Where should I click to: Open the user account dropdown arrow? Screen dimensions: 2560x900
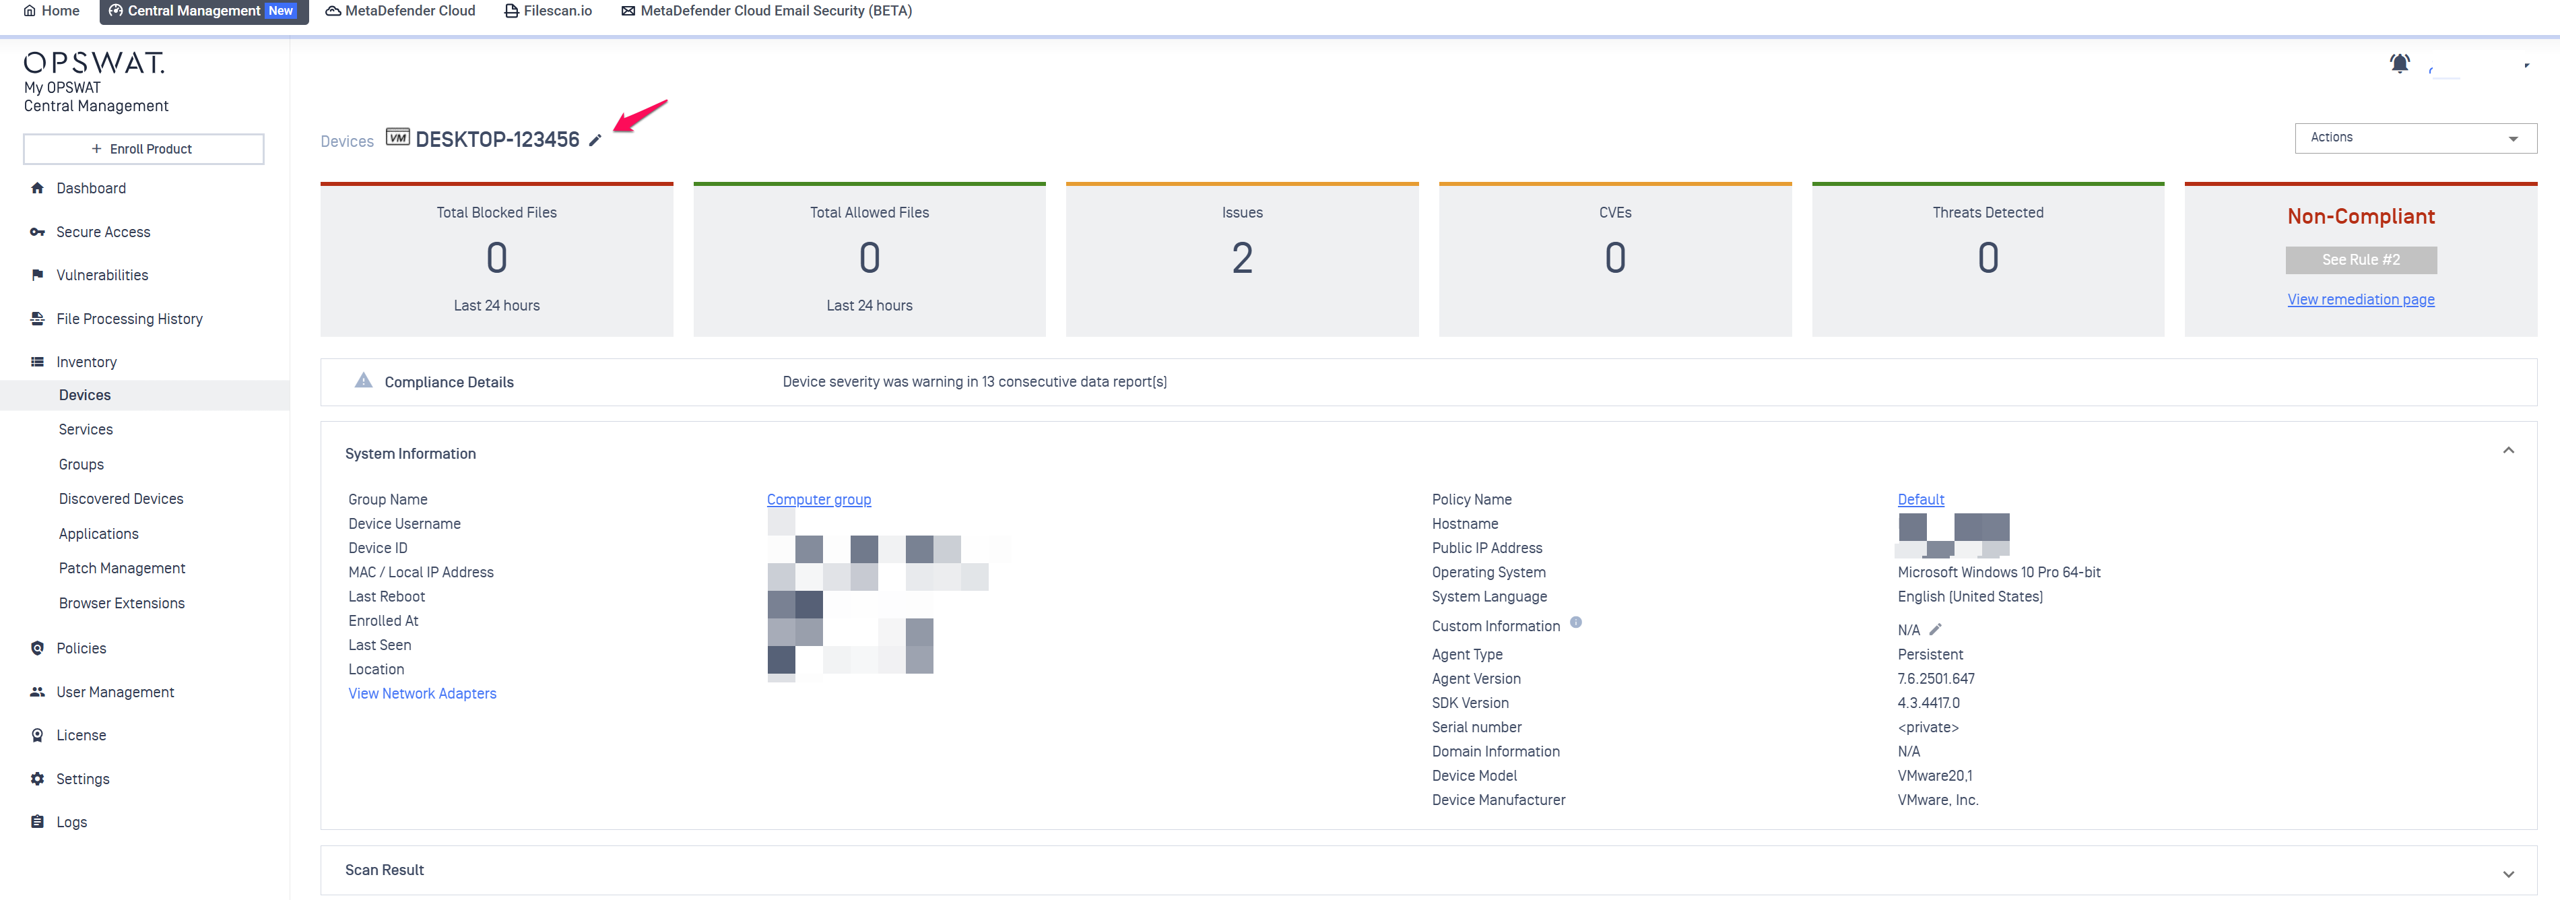[x=2526, y=66]
